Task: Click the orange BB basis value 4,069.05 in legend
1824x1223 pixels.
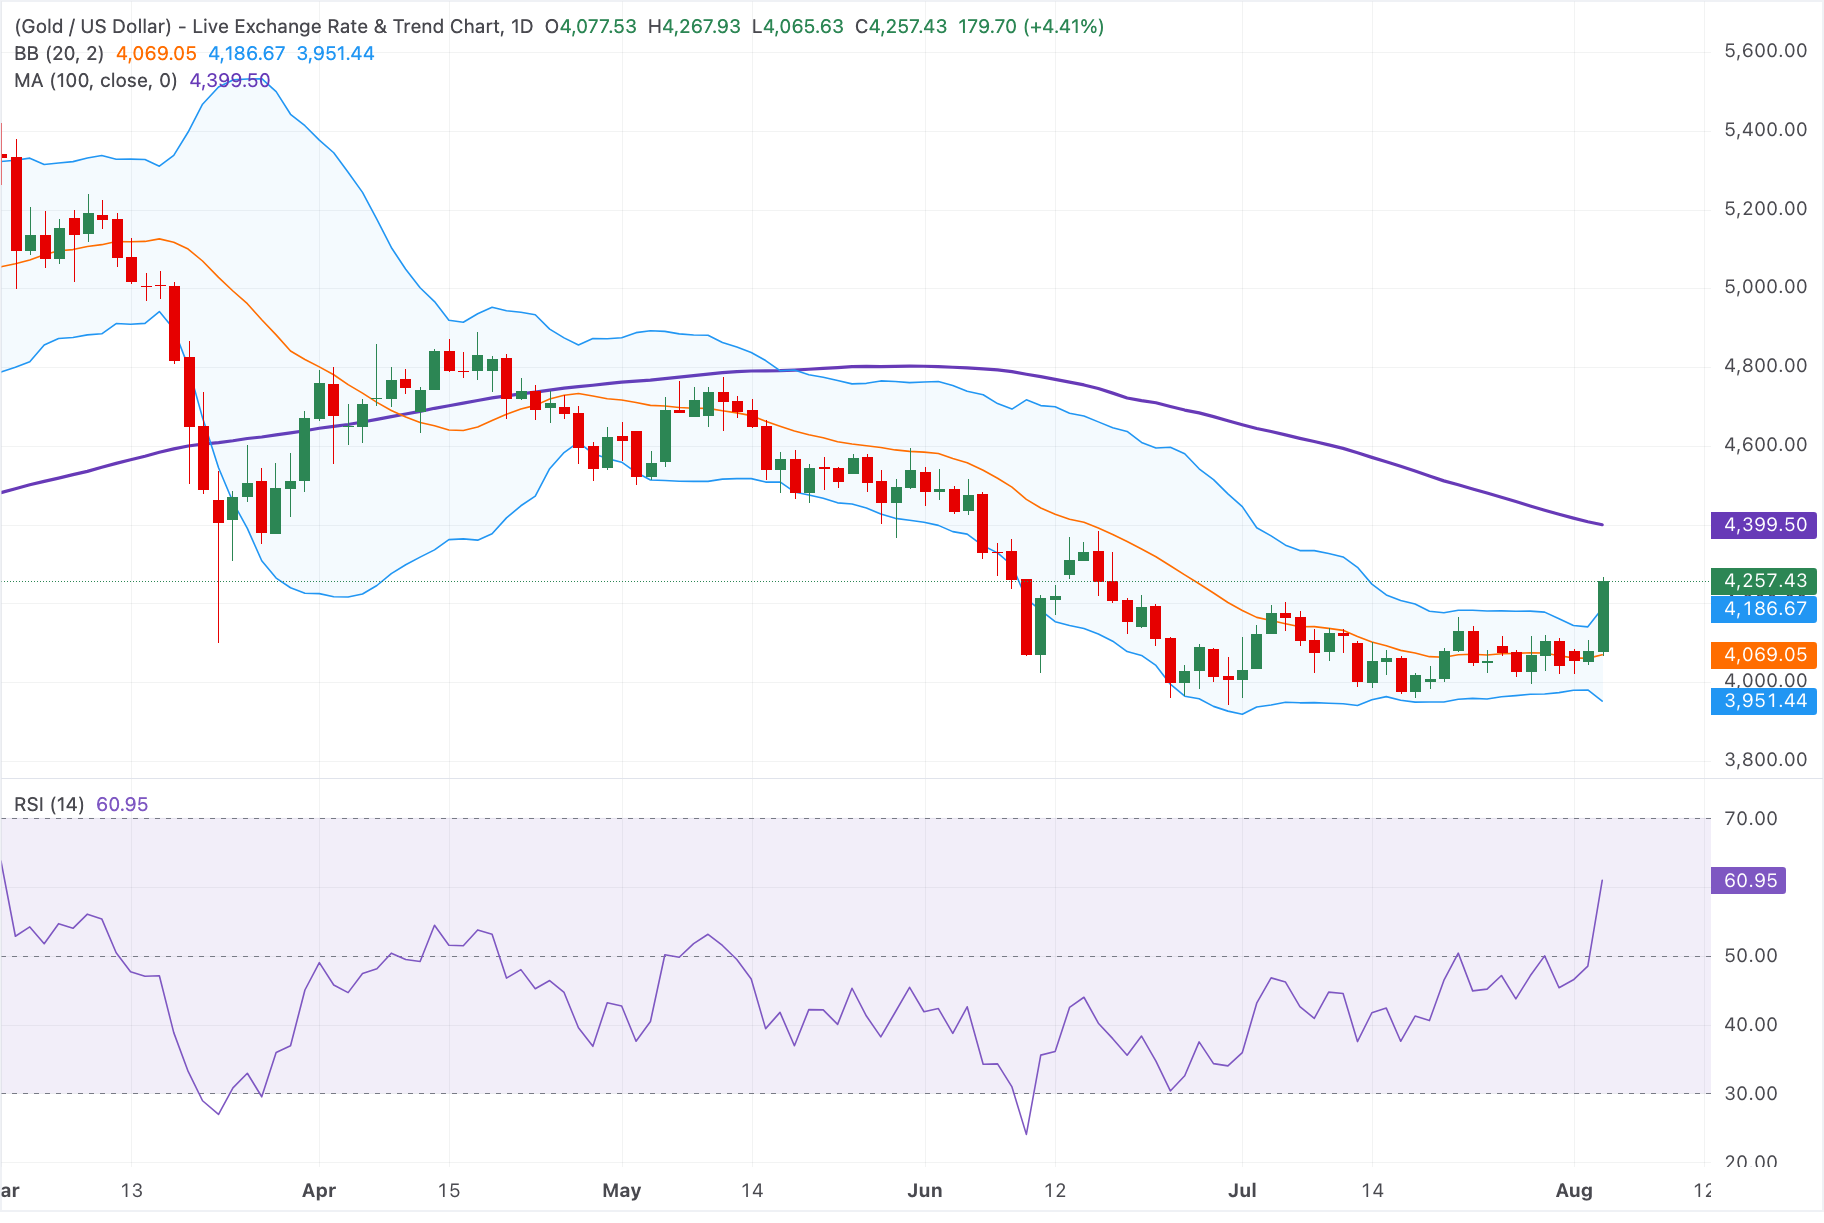Action: (x=156, y=53)
